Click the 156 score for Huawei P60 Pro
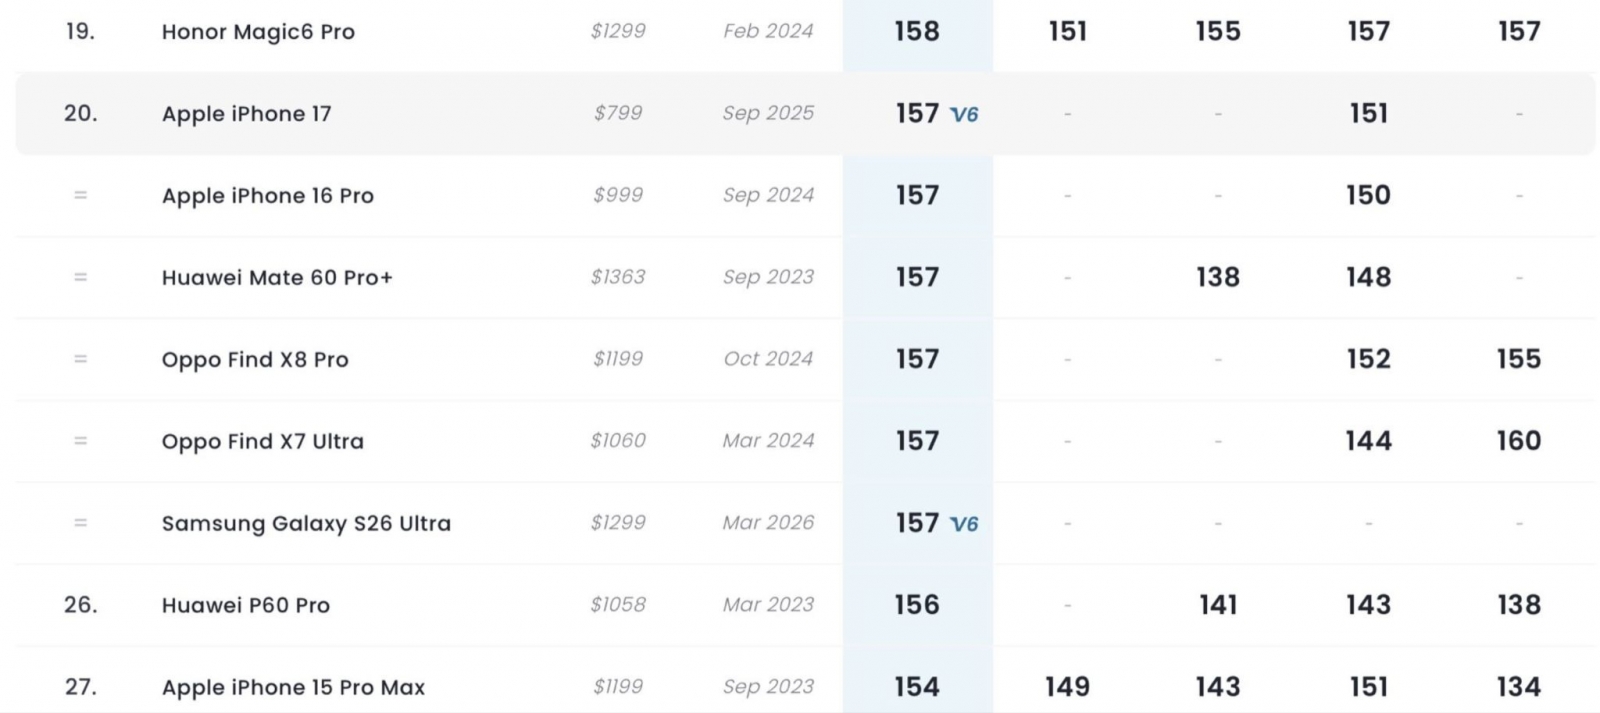 tap(917, 605)
